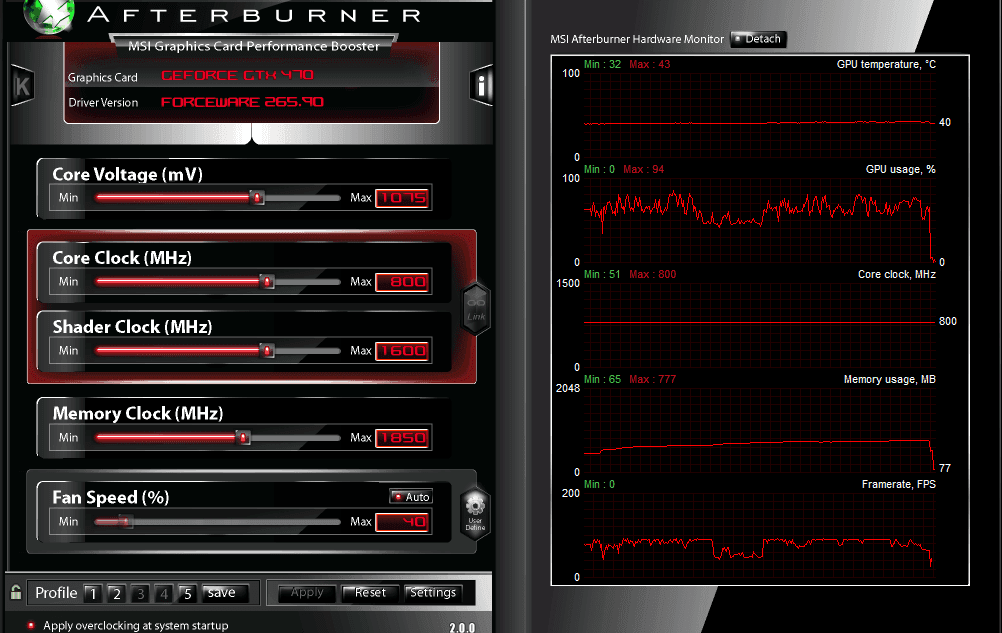Image resolution: width=1002 pixels, height=633 pixels.
Task: Click the 'Max : 777' memory usage reading
Action: pyautogui.click(x=652, y=379)
